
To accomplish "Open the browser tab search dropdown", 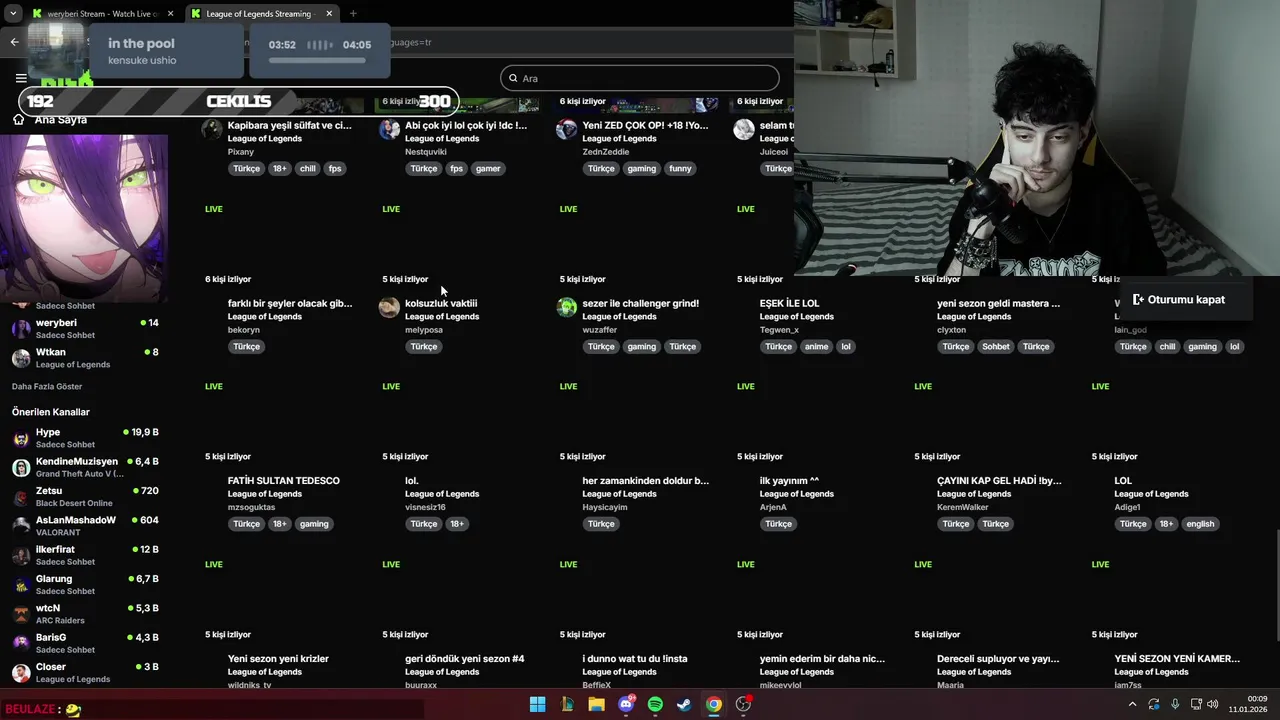I will coord(13,14).
